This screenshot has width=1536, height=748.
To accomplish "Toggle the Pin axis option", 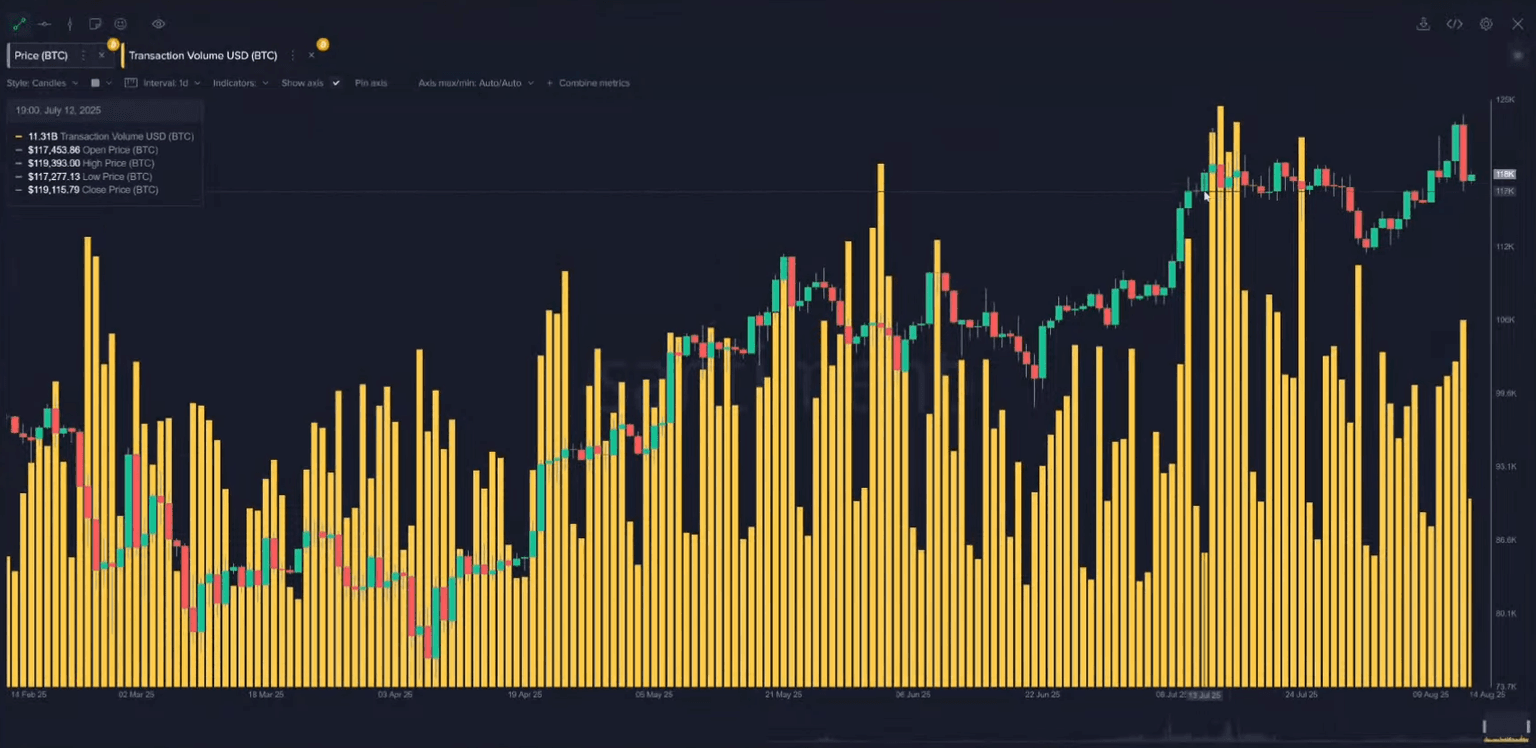I will [x=371, y=83].
